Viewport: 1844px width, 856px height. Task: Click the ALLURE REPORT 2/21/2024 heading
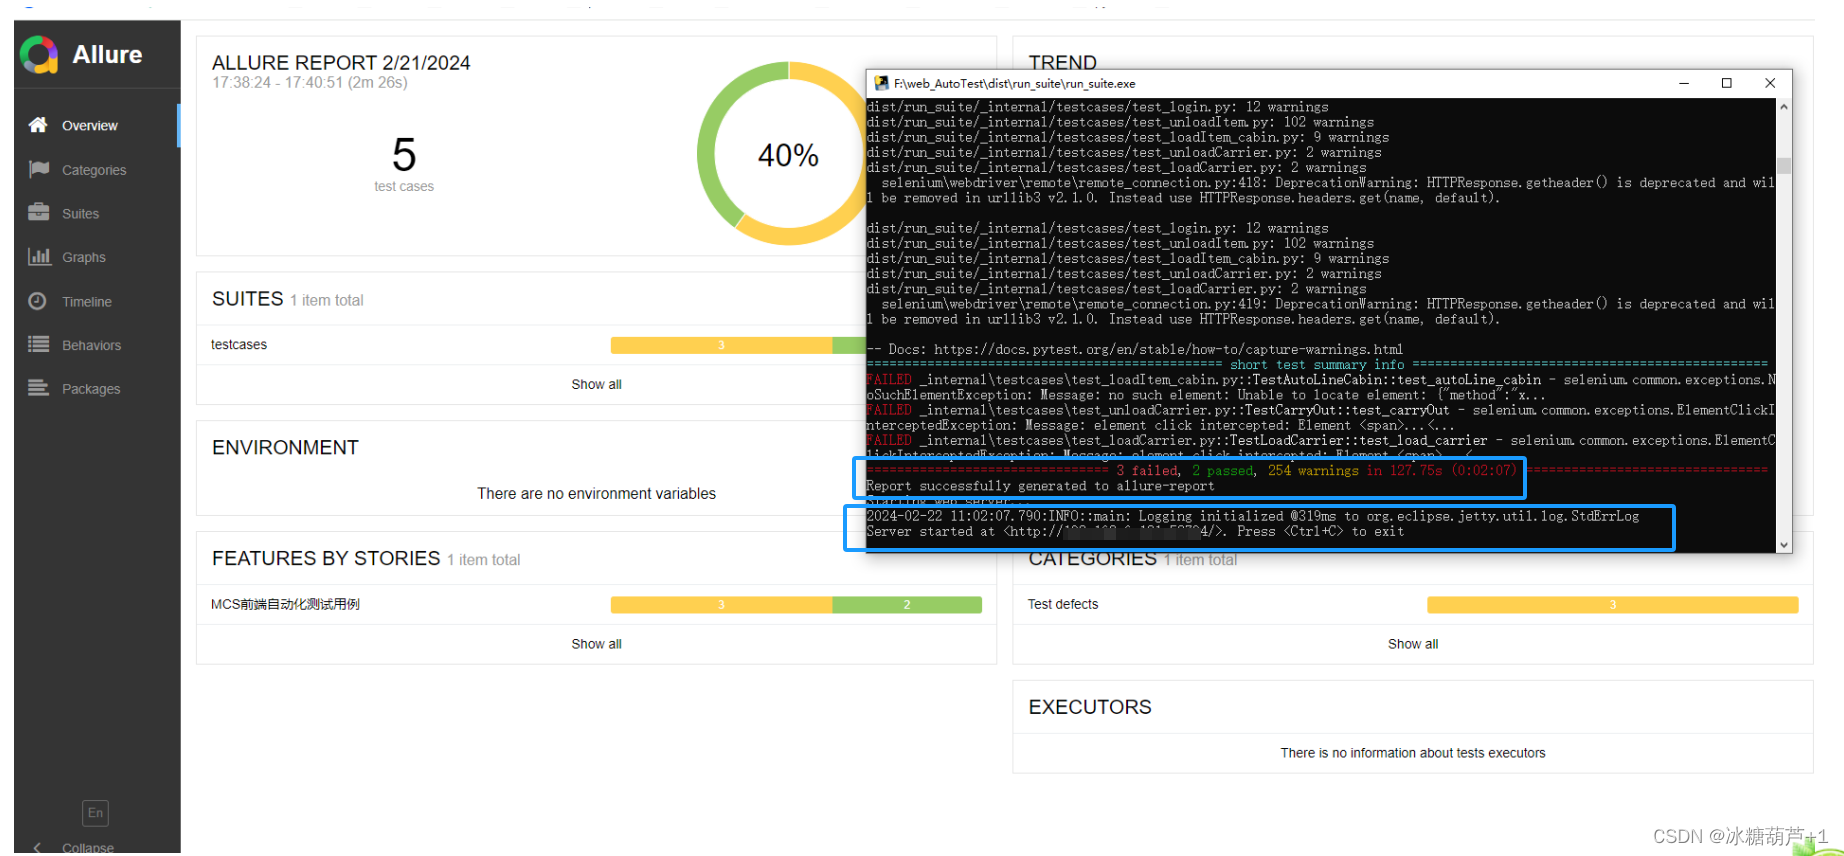tap(341, 63)
